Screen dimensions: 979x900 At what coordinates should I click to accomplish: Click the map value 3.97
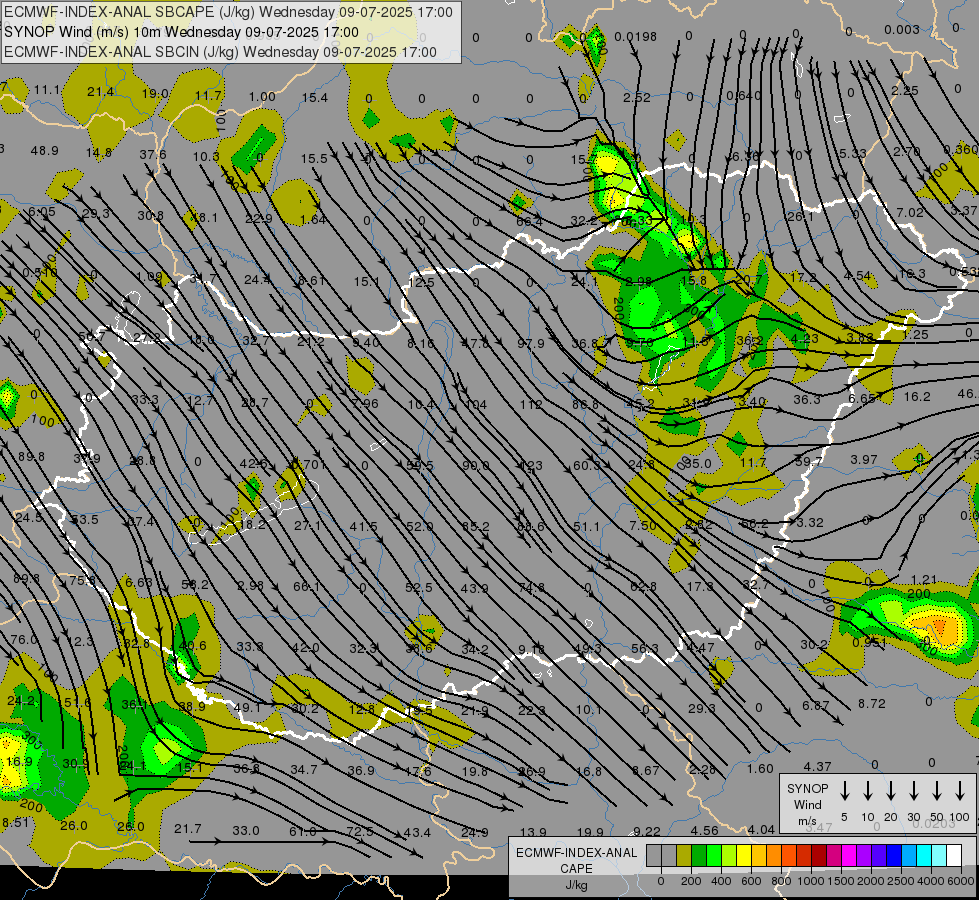tap(864, 459)
